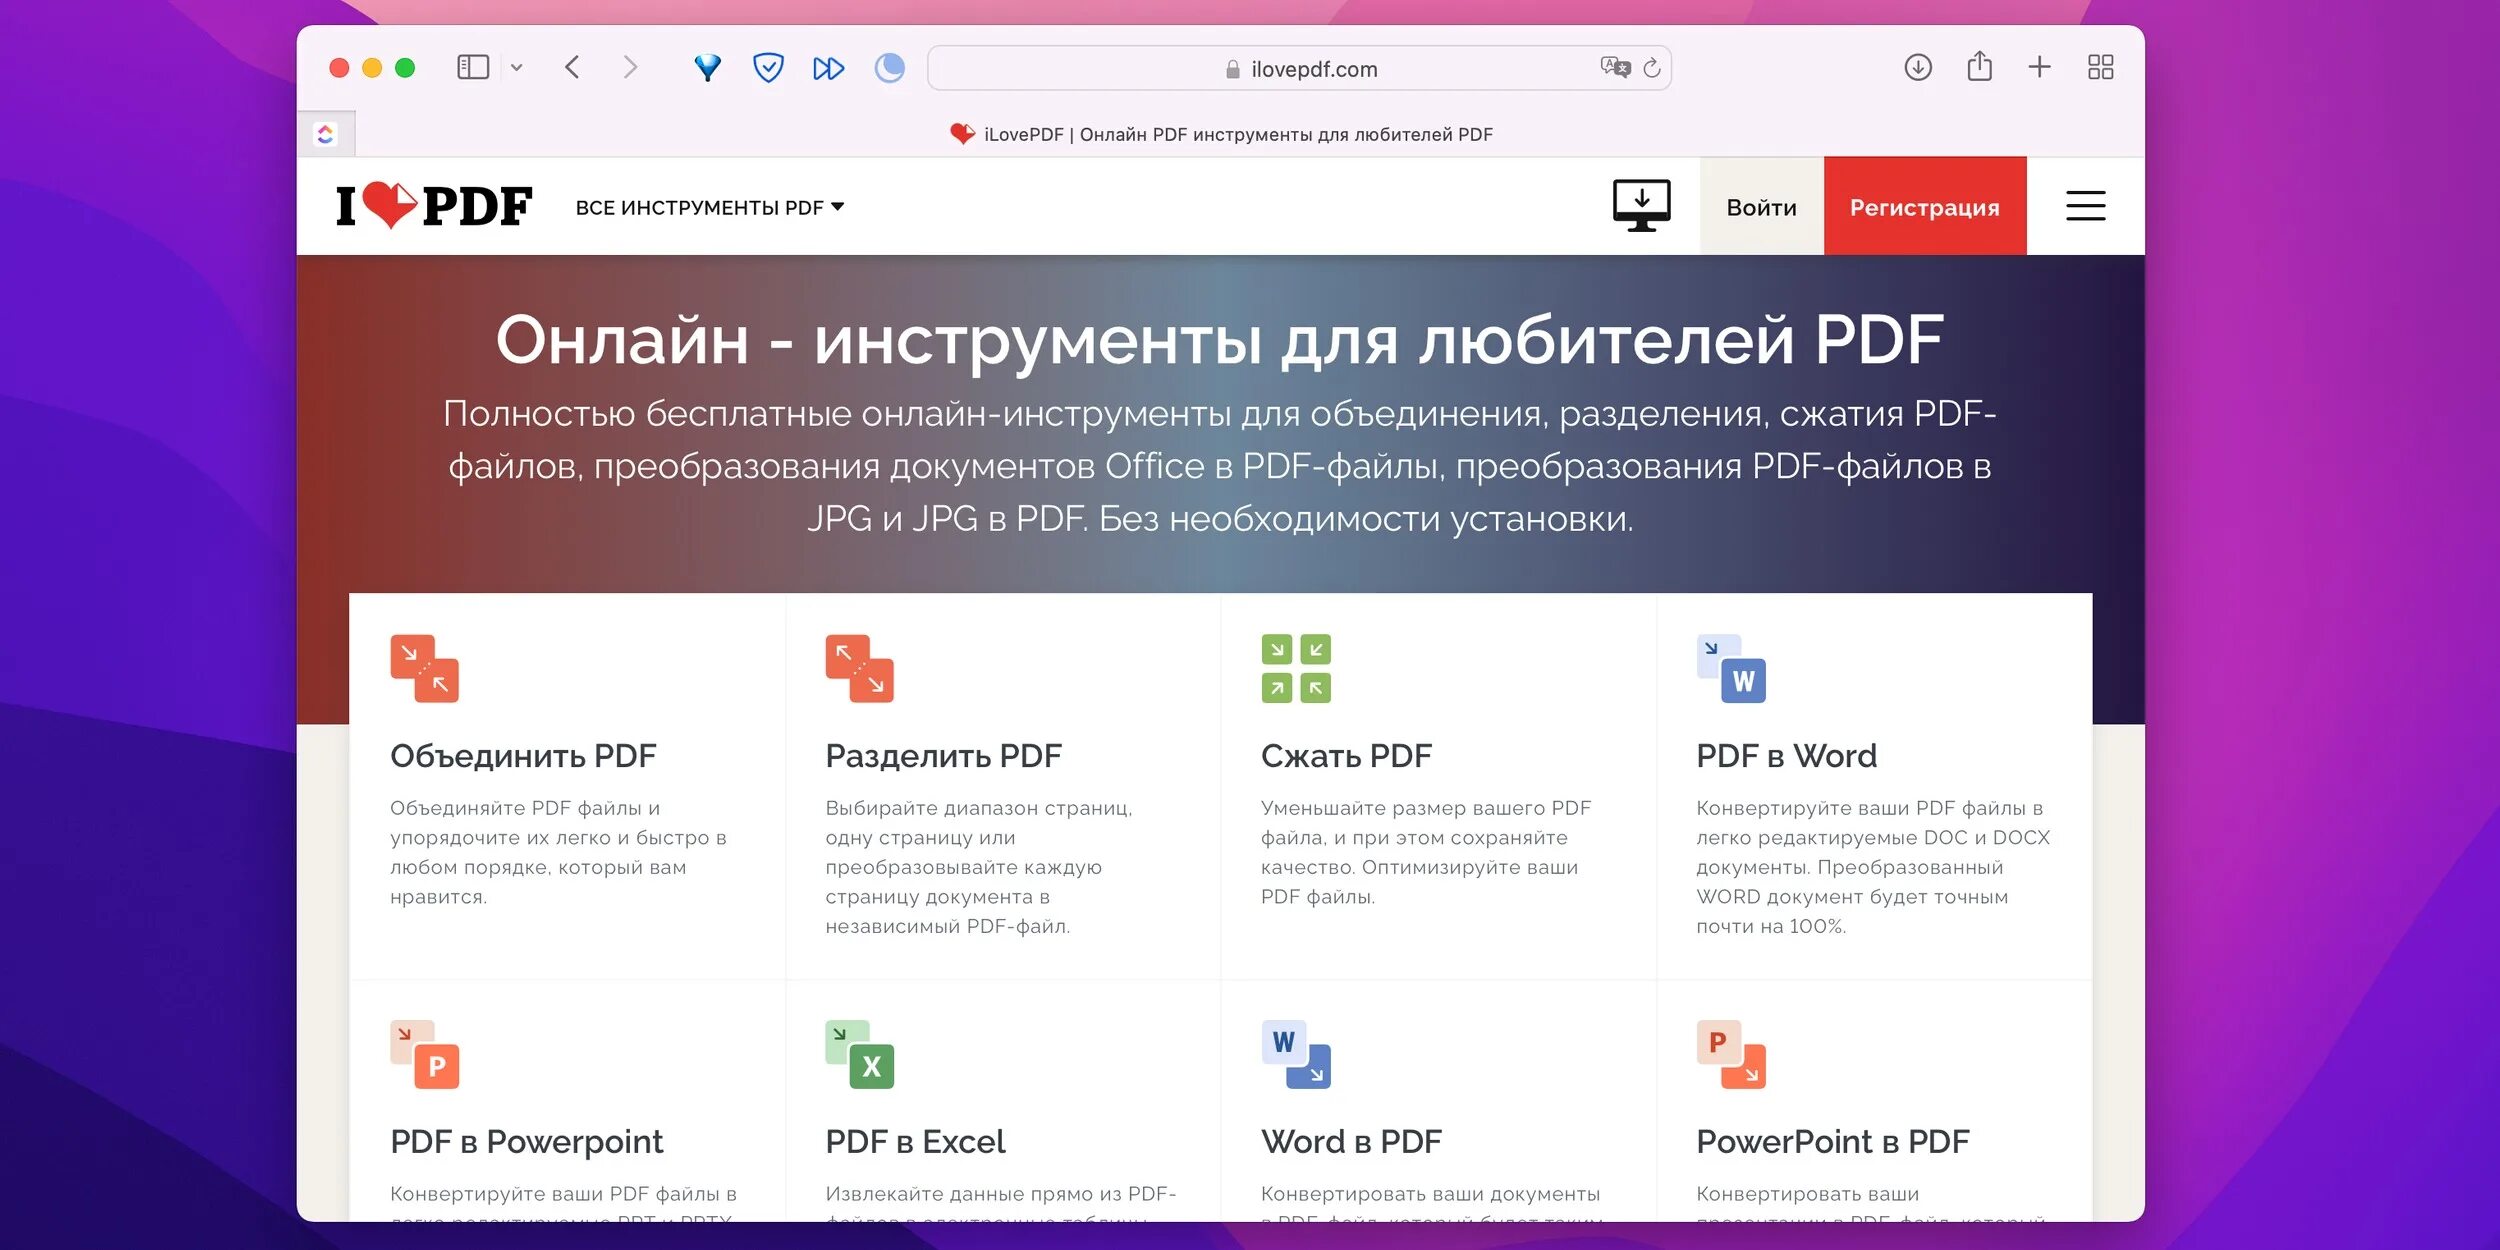Image resolution: width=2500 pixels, height=1250 pixels.
Task: Click the Compress PDF (Сжать PDF) green icon
Action: [1295, 668]
